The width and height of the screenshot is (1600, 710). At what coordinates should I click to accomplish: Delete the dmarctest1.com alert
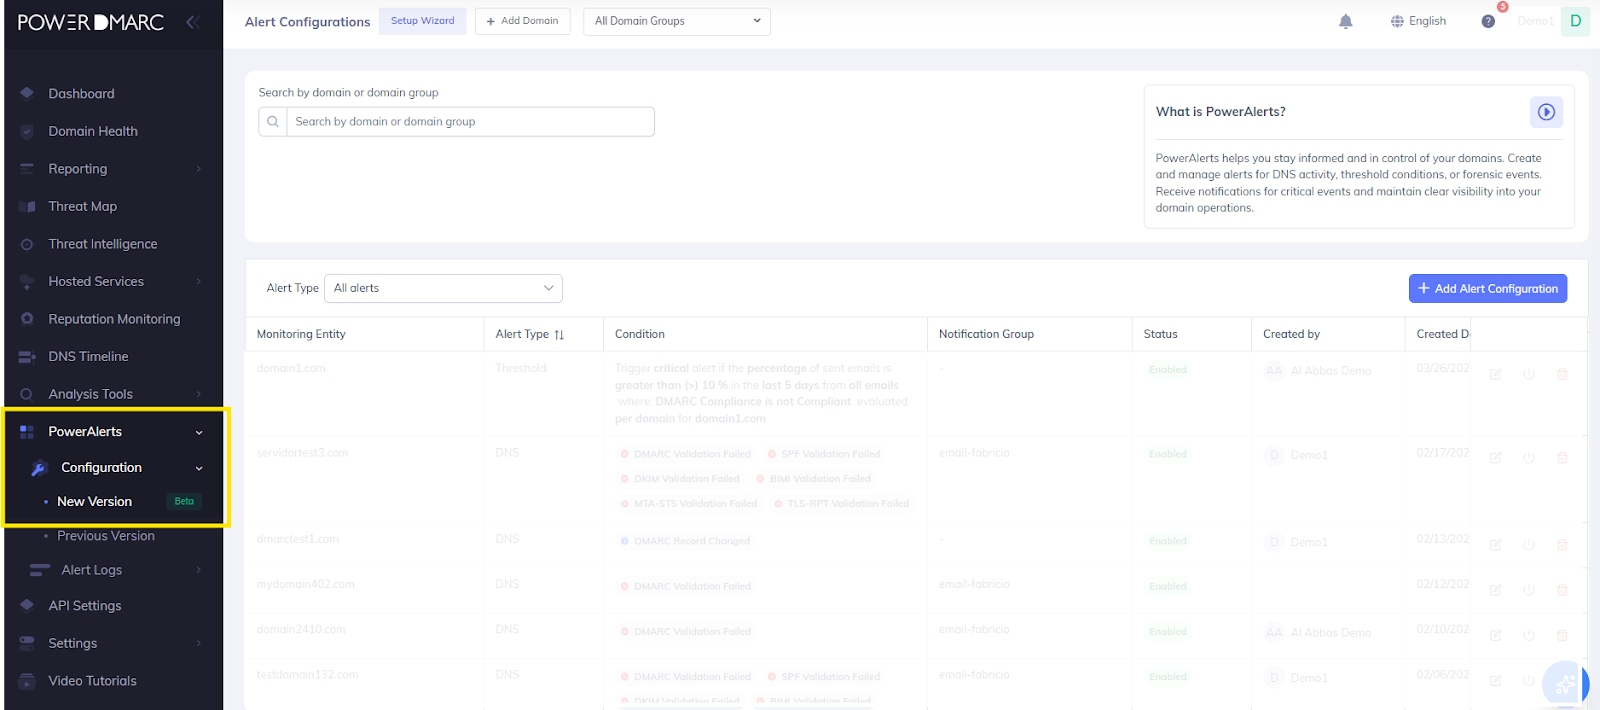[1562, 545]
